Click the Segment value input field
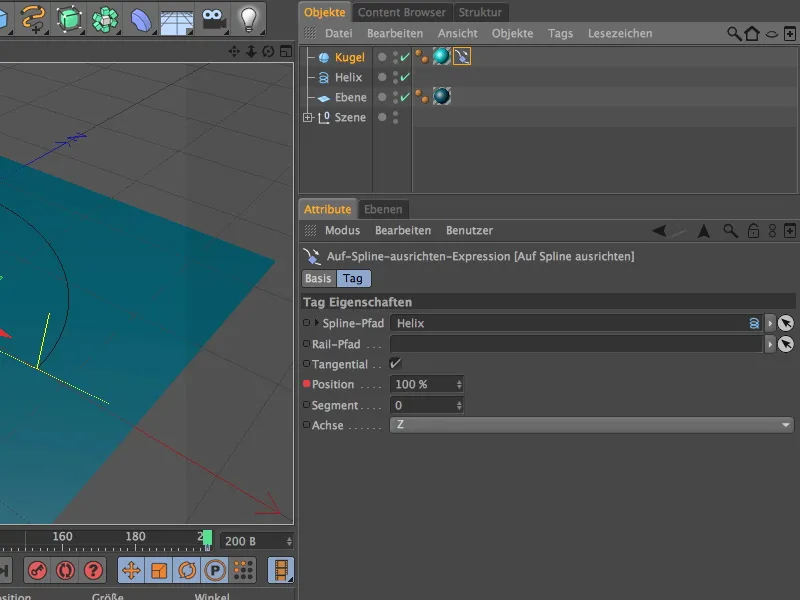This screenshot has height=600, width=800. pyautogui.click(x=423, y=405)
